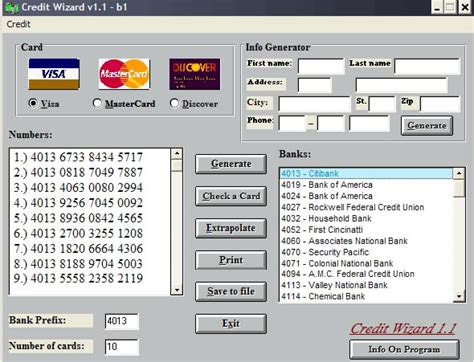Click the First name input field
The height and width of the screenshot is (362, 474).
(321, 66)
